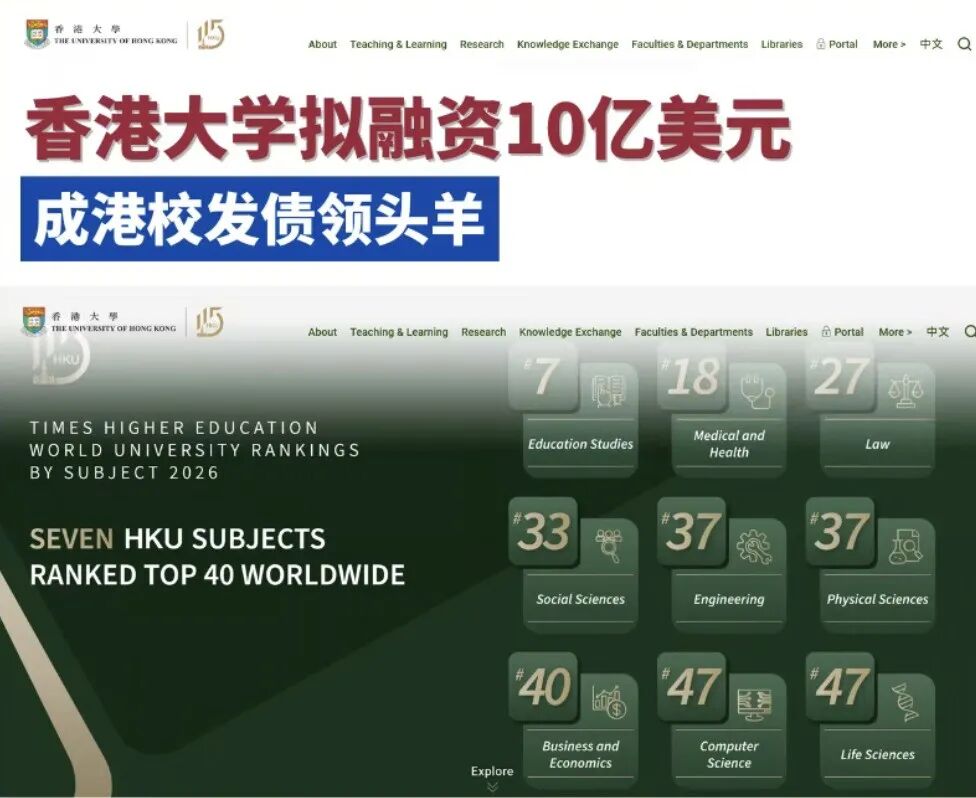Click the Education Studies tablet icon
The image size is (976, 798).
(607, 391)
